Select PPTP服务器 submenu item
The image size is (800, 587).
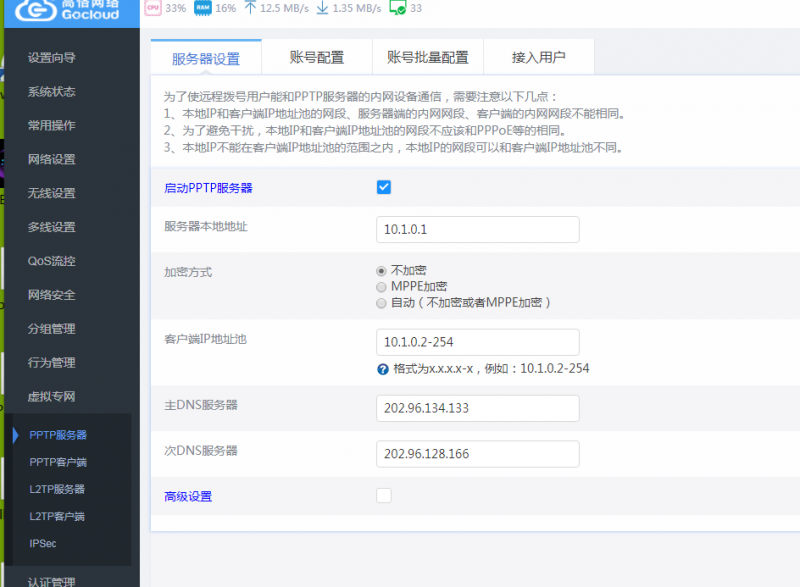58,435
